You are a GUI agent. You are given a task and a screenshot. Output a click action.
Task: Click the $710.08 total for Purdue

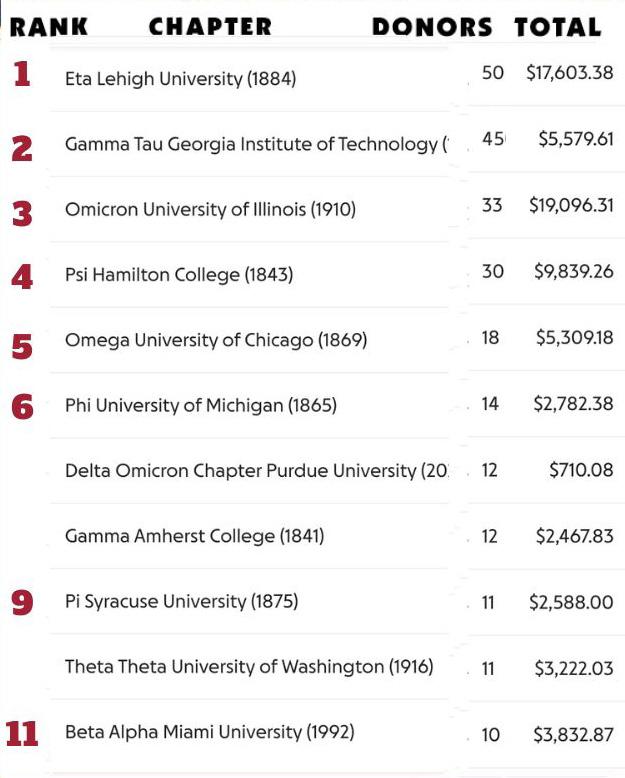pos(581,470)
